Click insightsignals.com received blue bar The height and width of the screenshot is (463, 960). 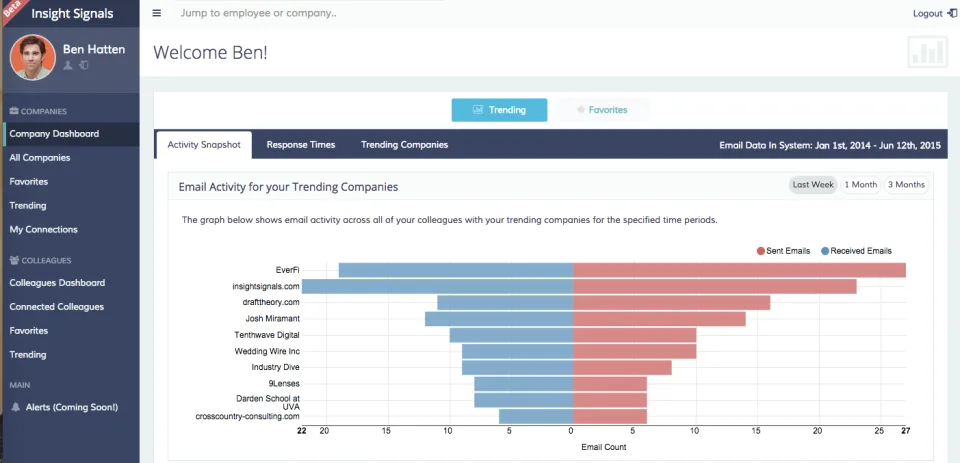[437, 286]
